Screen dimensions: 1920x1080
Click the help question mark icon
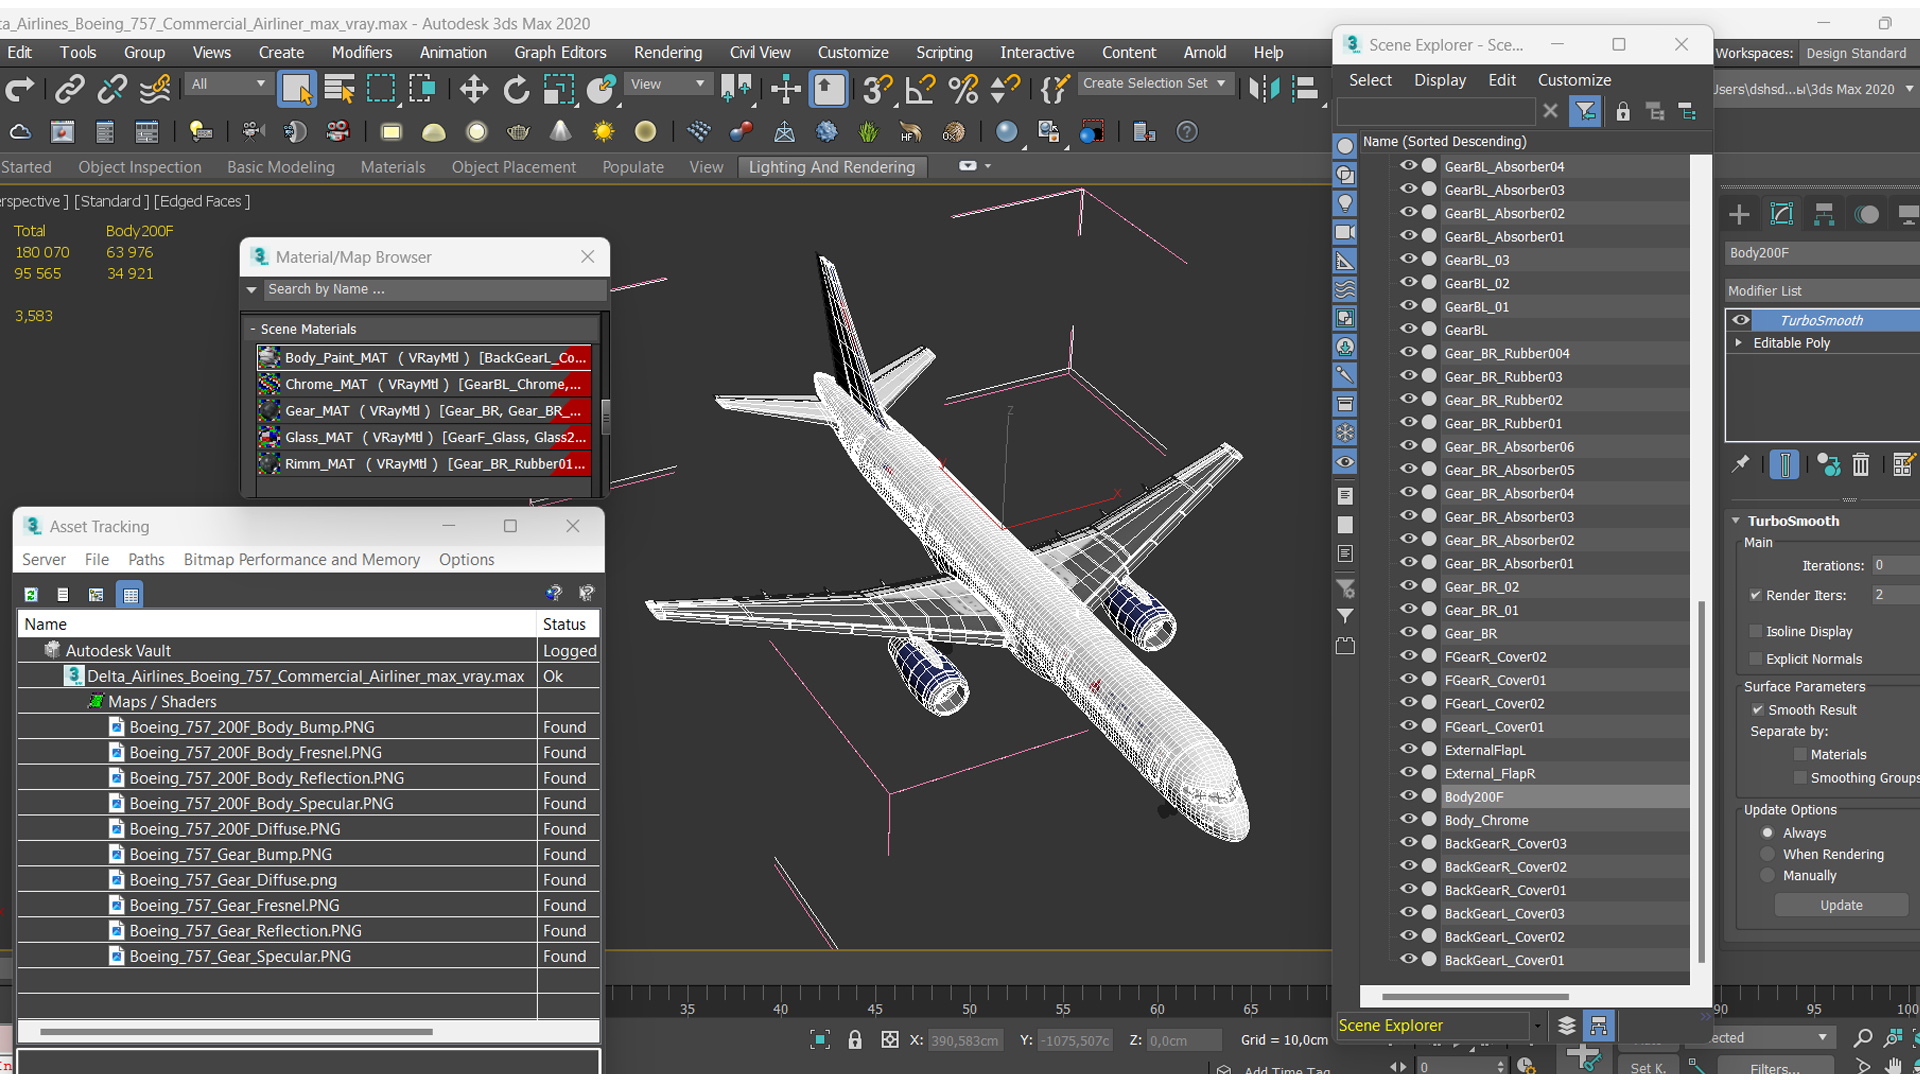(x=1187, y=132)
